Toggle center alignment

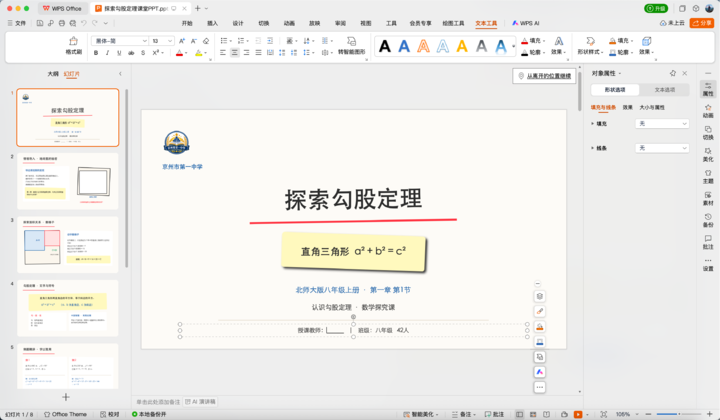click(235, 53)
